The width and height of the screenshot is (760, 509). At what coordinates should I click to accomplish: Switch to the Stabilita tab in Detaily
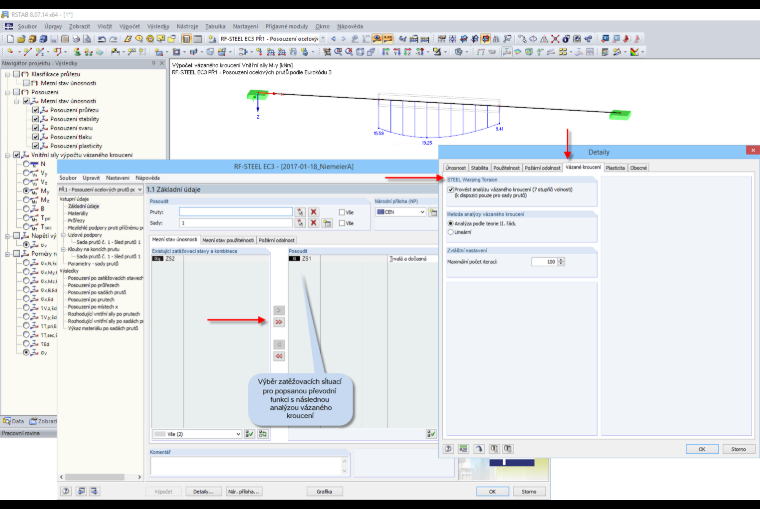tap(479, 168)
